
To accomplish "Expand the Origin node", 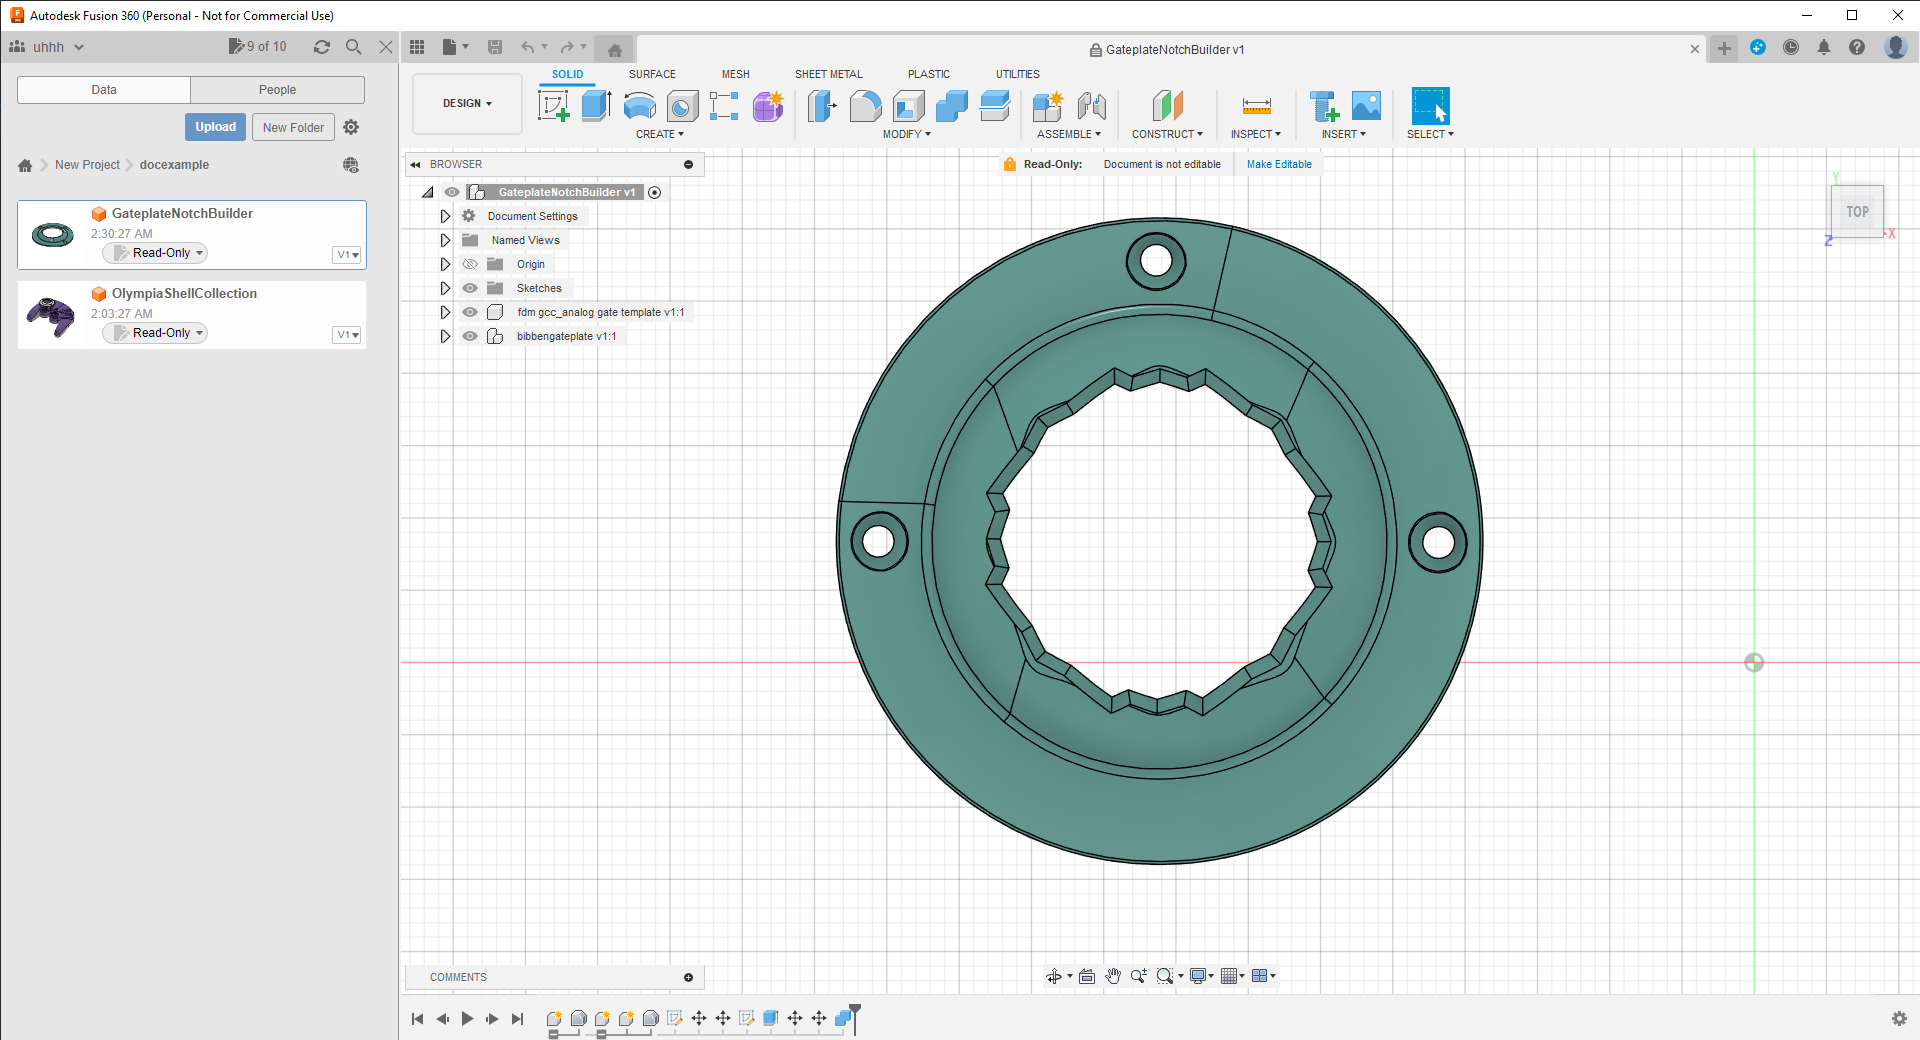I will click(445, 264).
